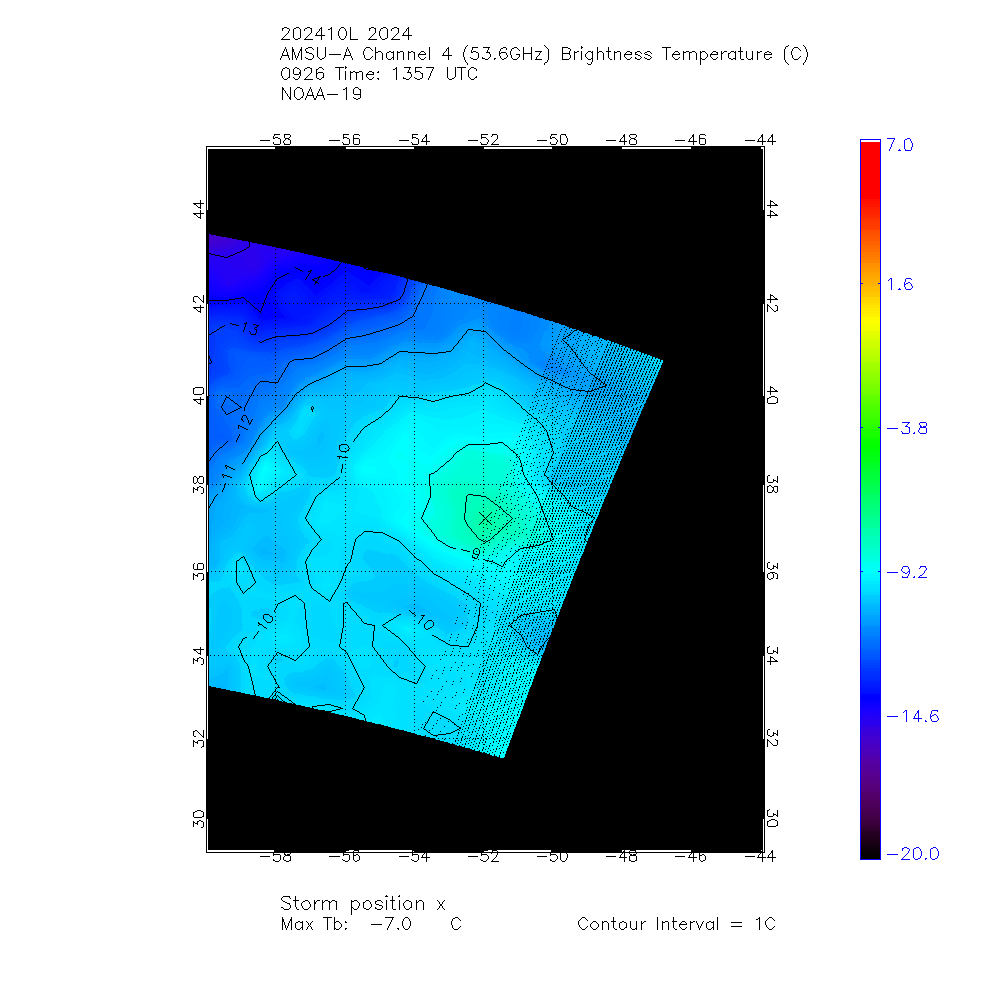Click the '34' latitude label on right axis
The width and height of the screenshot is (1000, 1000).
click(772, 656)
